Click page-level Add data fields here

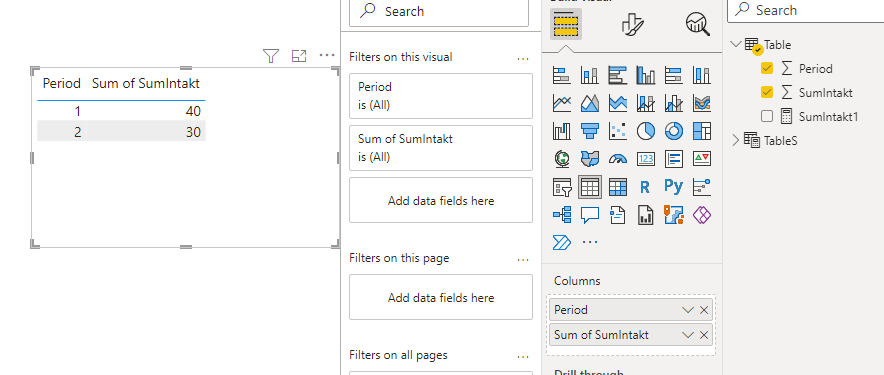coord(441,297)
